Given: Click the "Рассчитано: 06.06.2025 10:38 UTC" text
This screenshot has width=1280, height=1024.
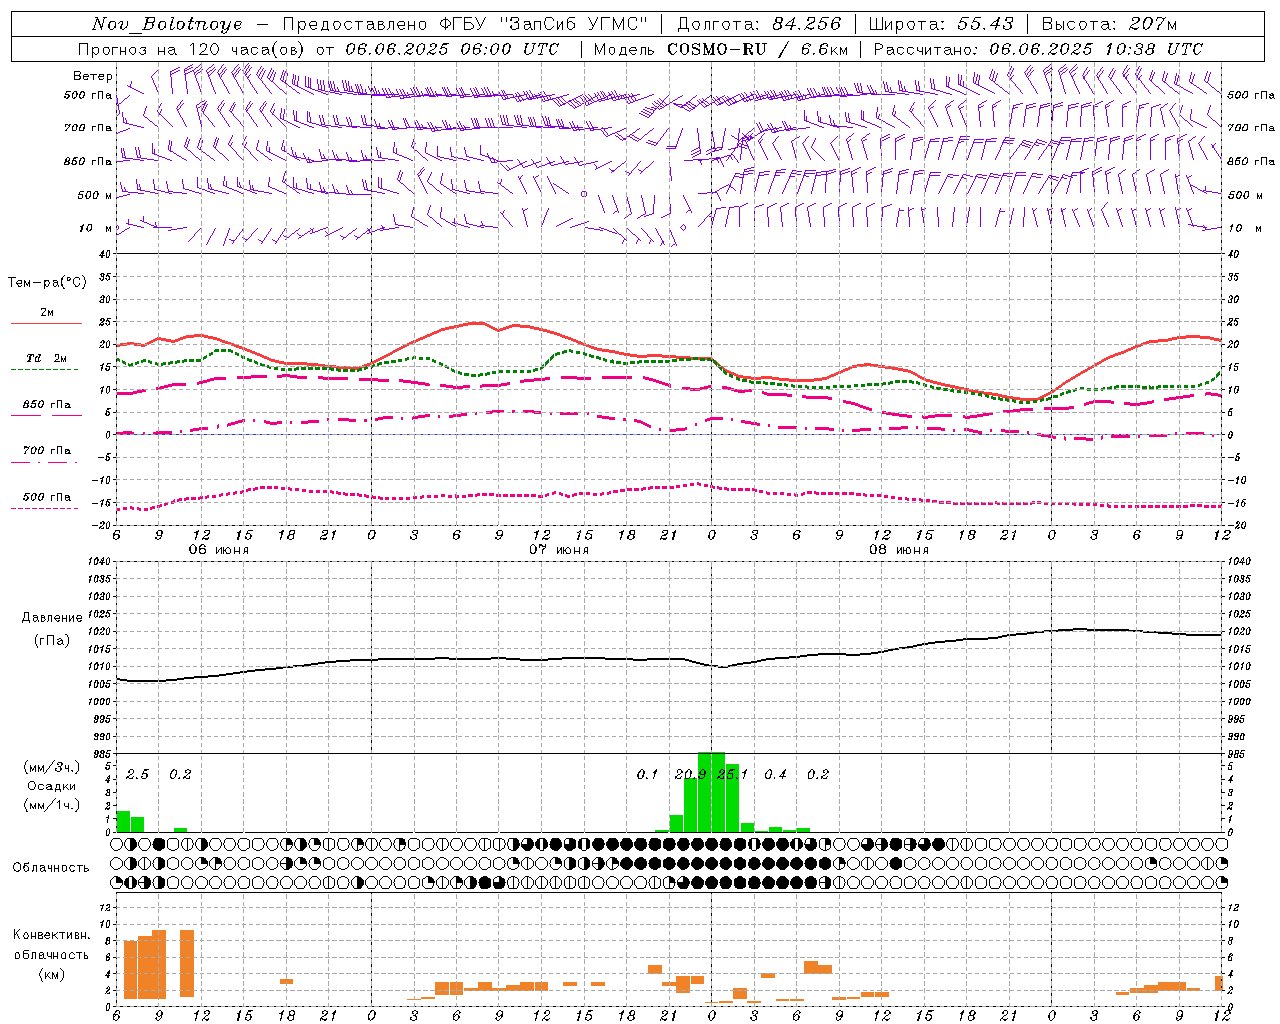Looking at the screenshot, I should click(1038, 49).
